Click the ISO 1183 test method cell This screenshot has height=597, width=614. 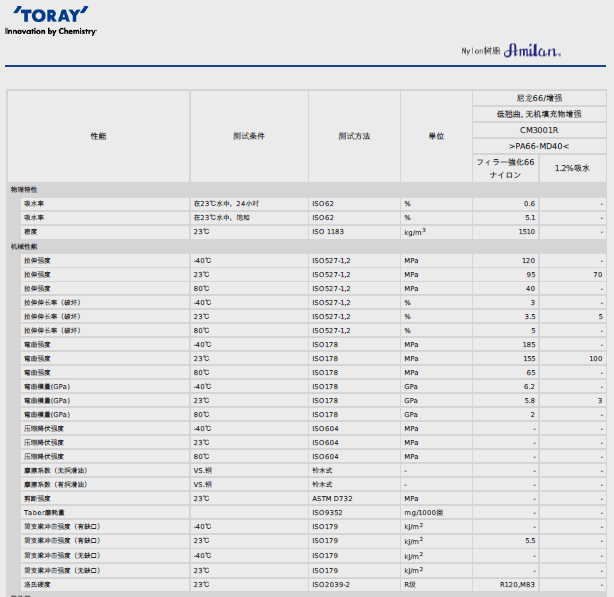(328, 231)
